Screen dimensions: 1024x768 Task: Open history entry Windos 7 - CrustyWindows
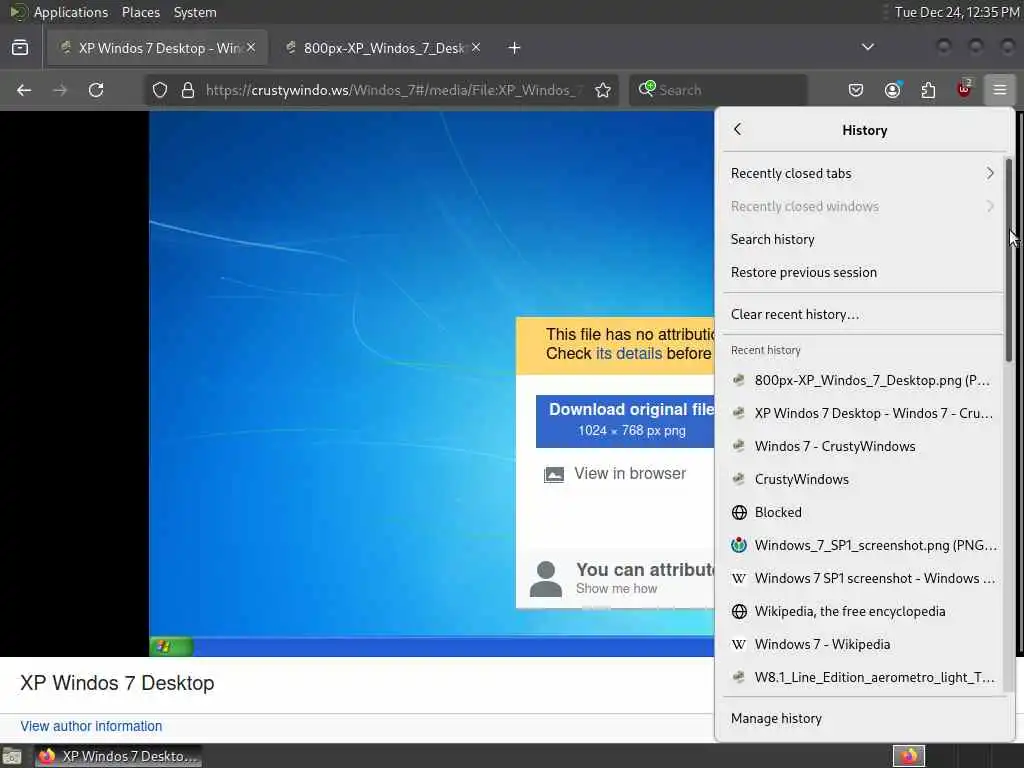pyautogui.click(x=862, y=446)
